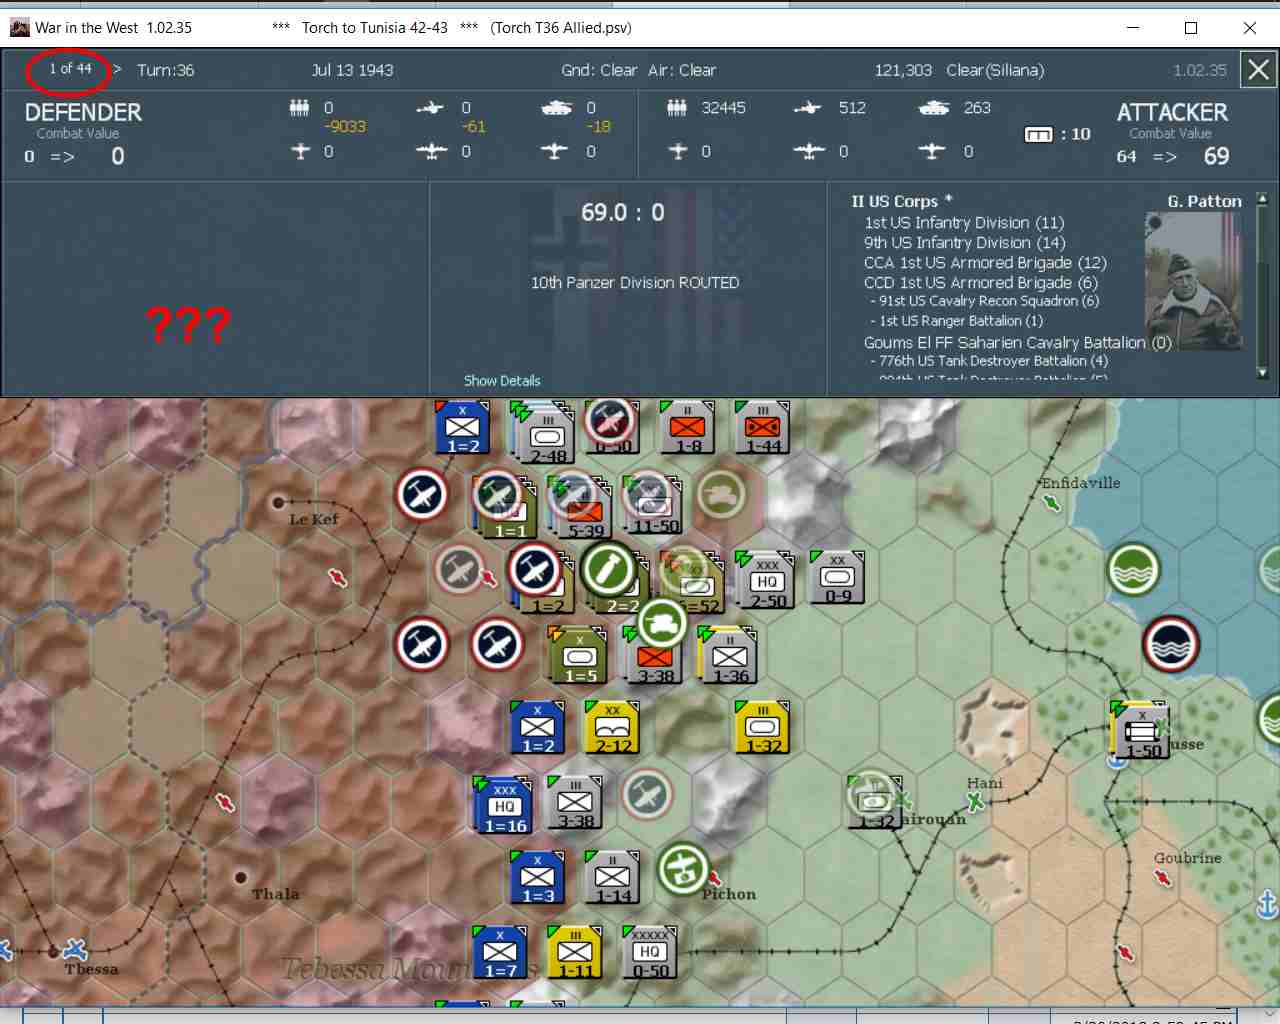Select the red unit counter 1-44
This screenshot has height=1024, width=1280.
(762, 427)
